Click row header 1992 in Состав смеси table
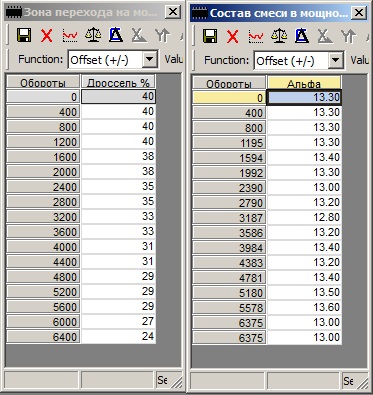Viewport: 373px width, 395px height. tap(229, 173)
